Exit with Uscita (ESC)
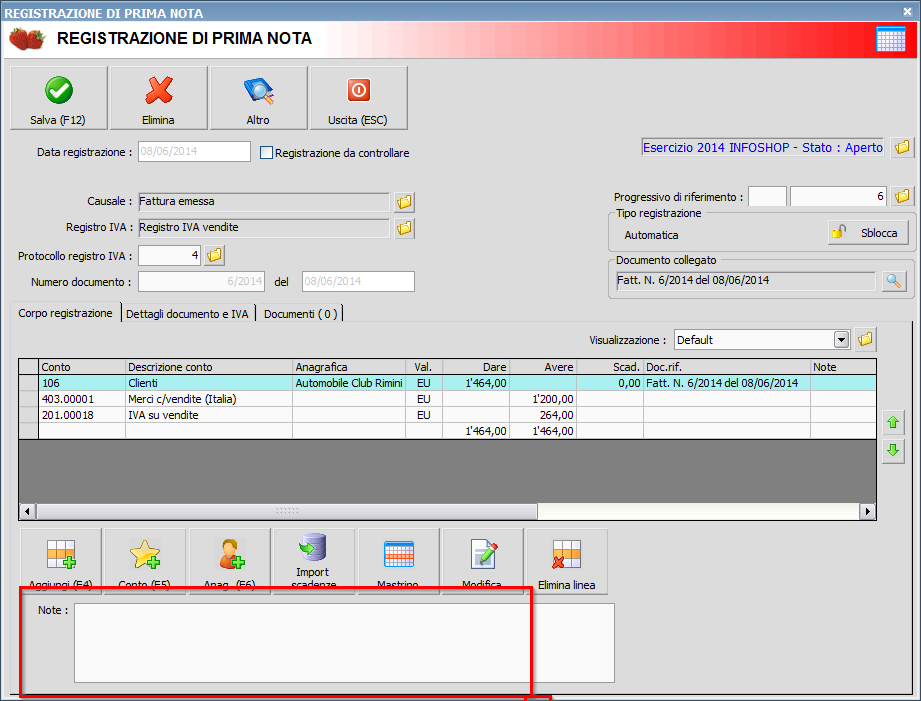The image size is (921, 701). click(x=358, y=98)
